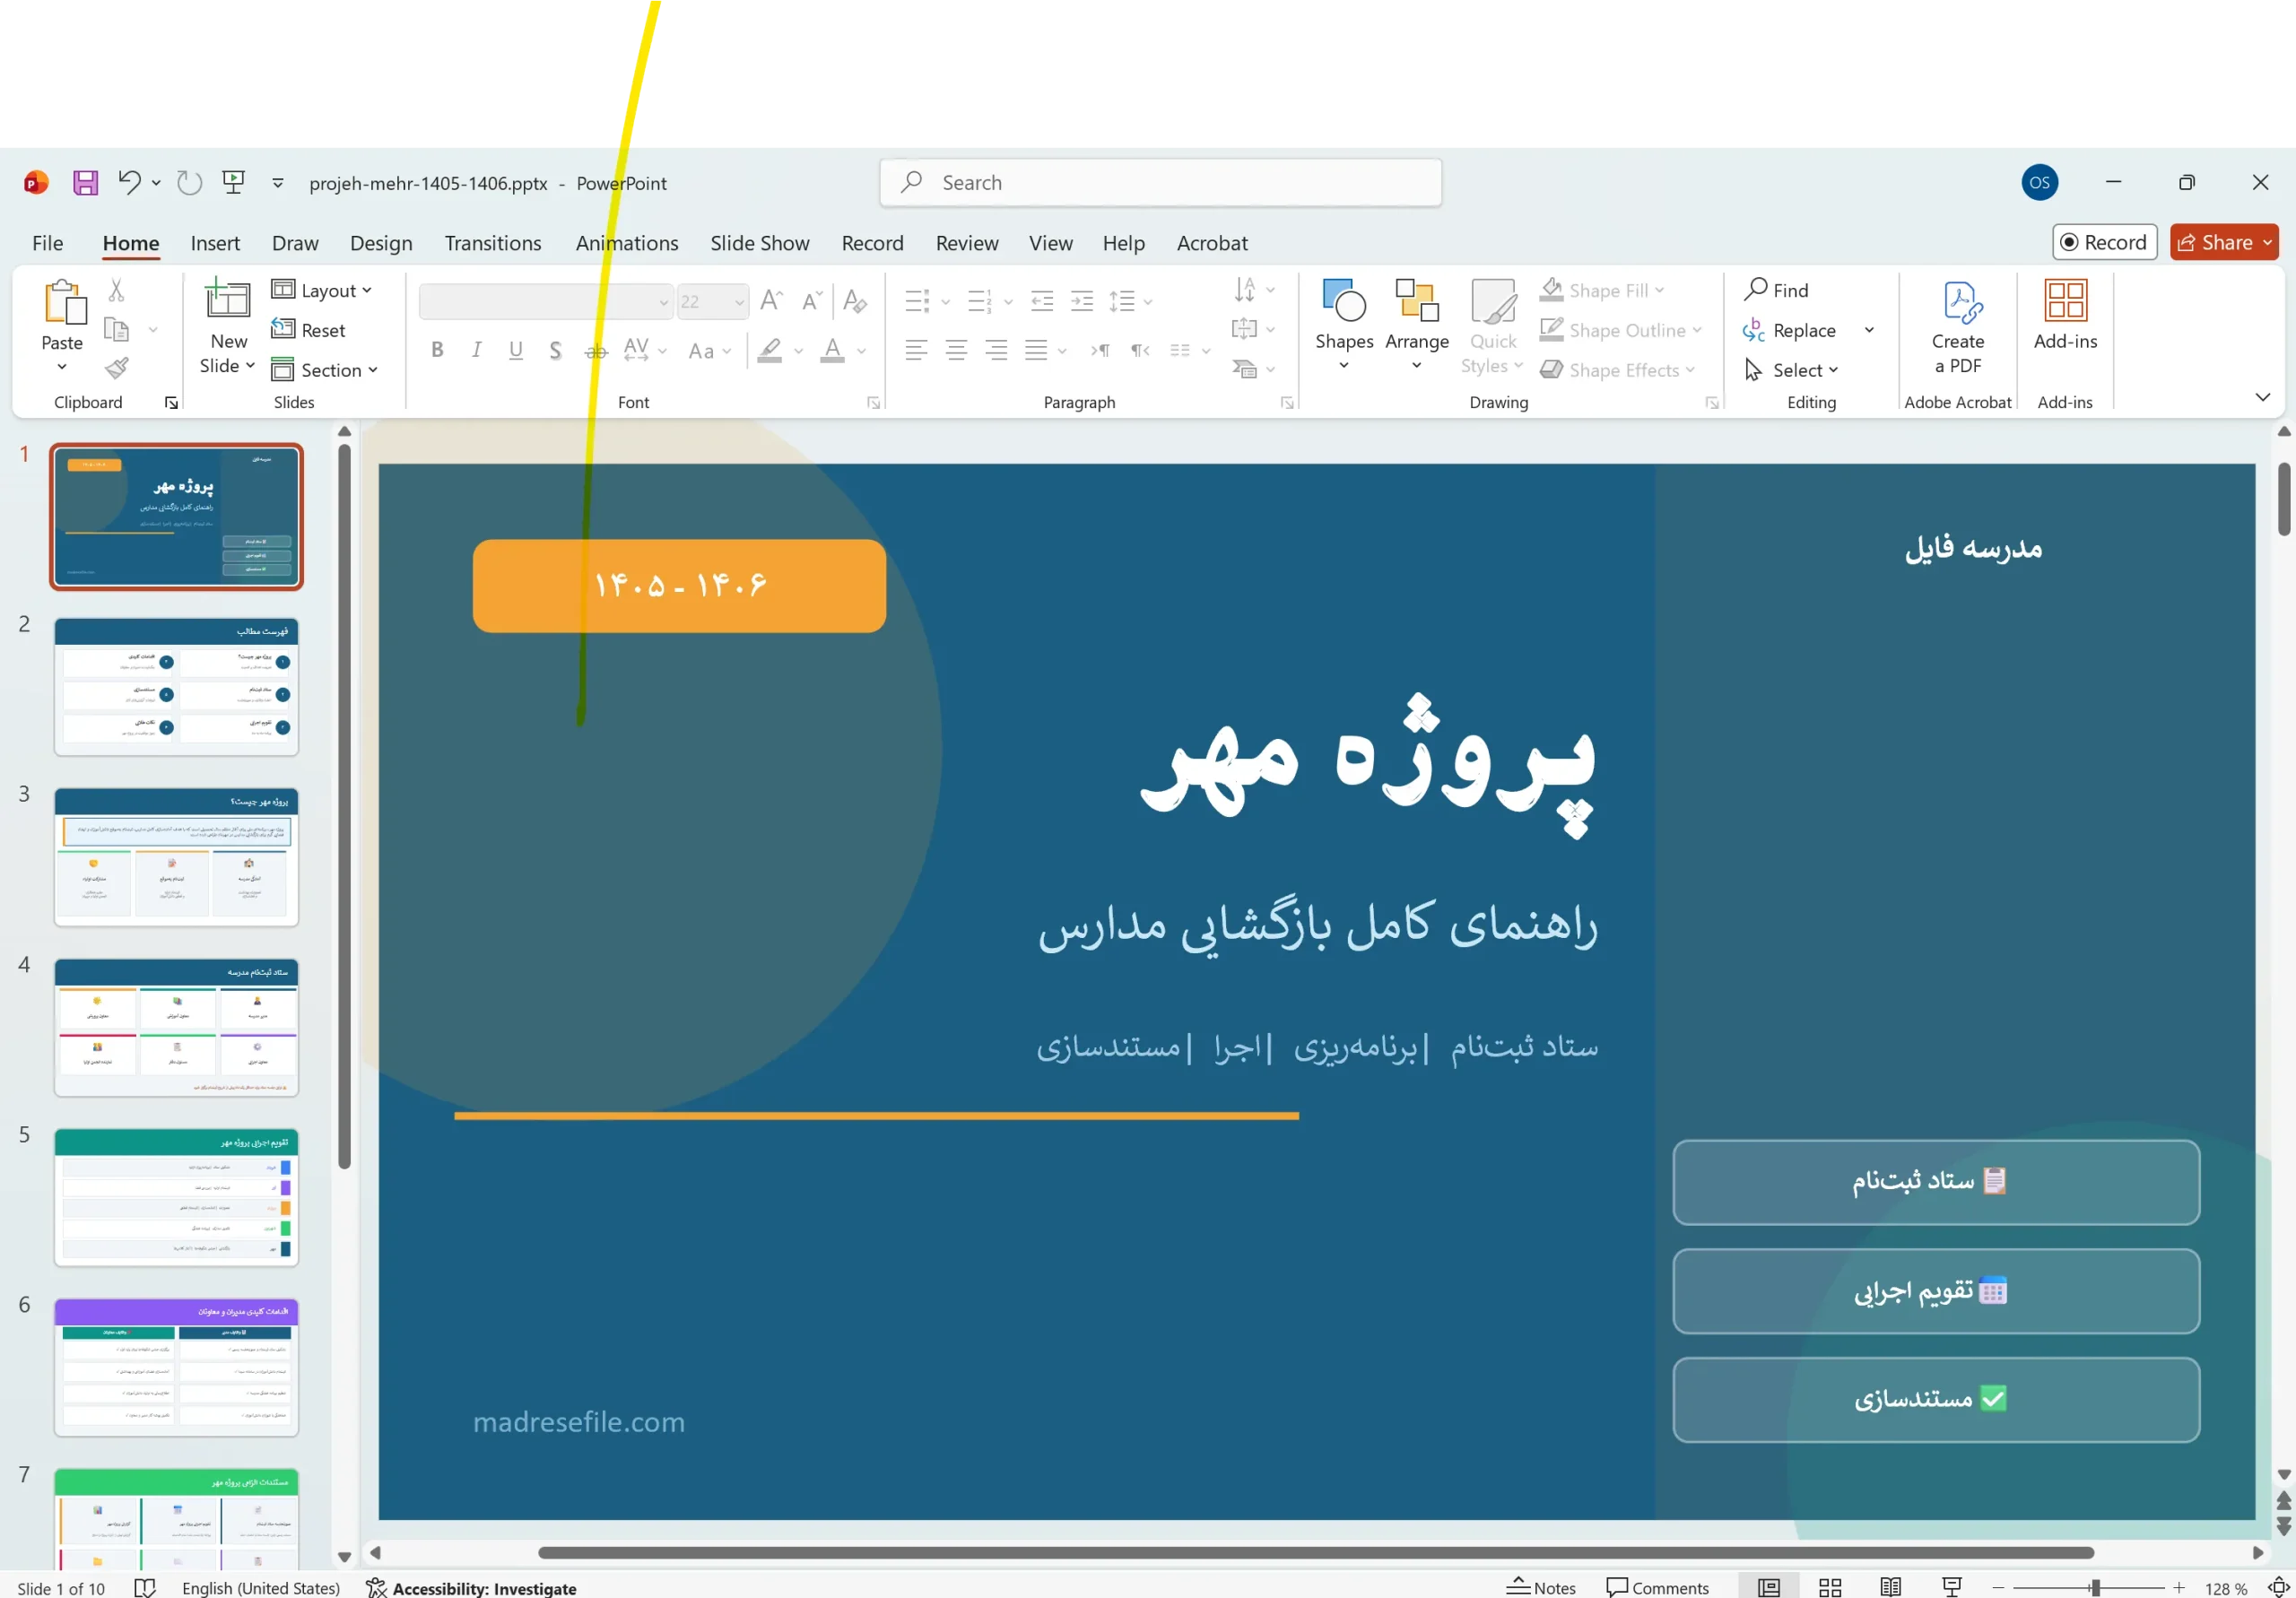The width and height of the screenshot is (2296, 1598).
Task: Toggle the Comments pane
Action: [x=1657, y=1587]
